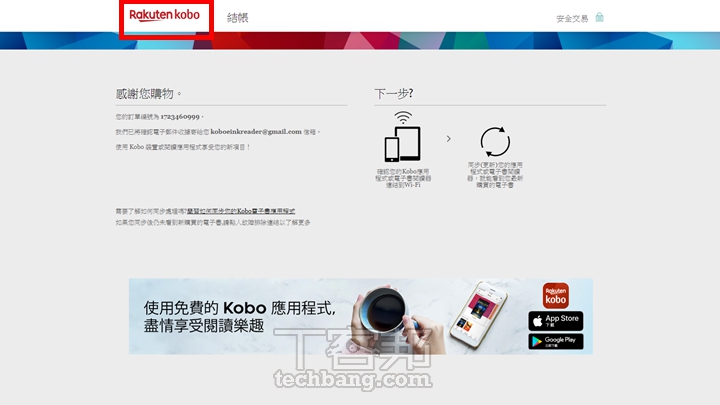This screenshot has height=405, width=720.
Task: Select the order number 1723460999
Action: 180,117
